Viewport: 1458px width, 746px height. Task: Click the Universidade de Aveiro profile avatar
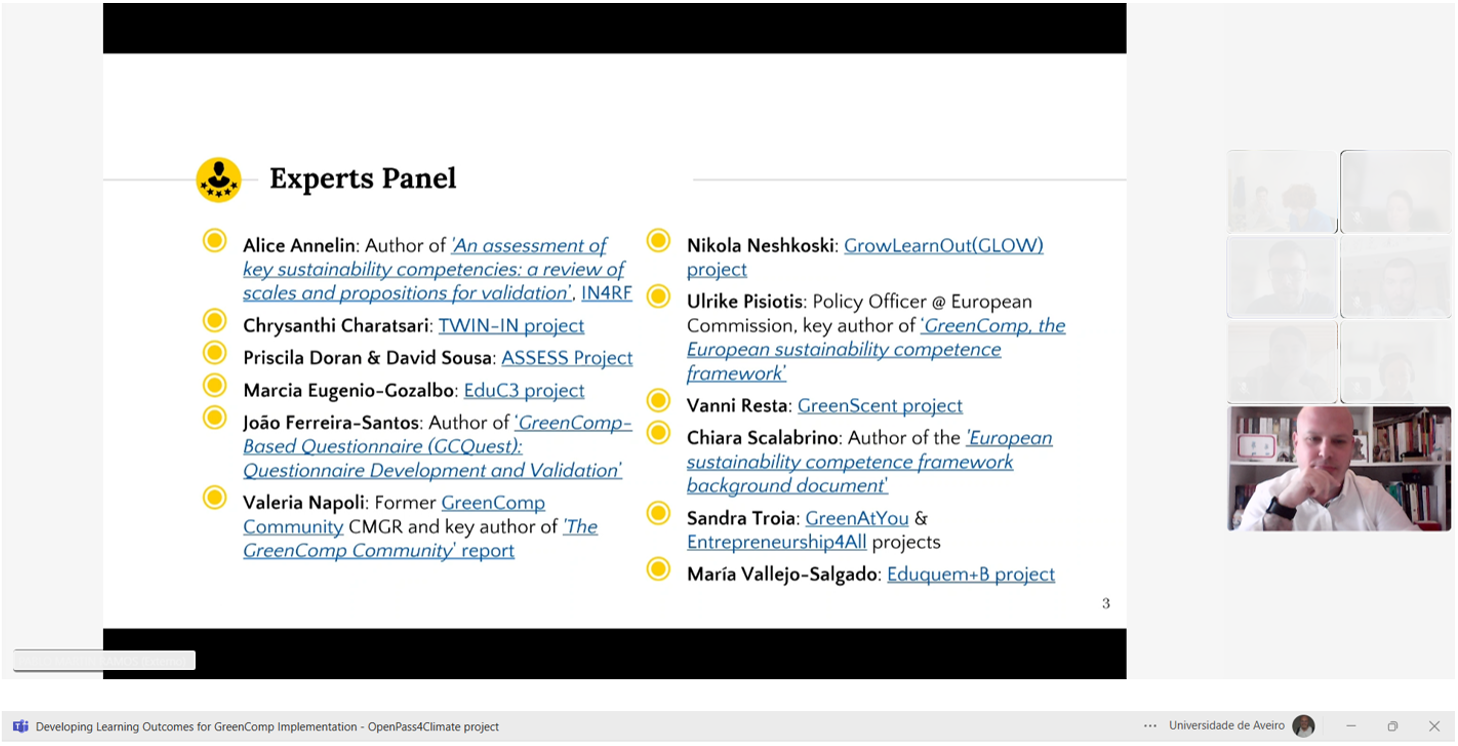[1303, 726]
